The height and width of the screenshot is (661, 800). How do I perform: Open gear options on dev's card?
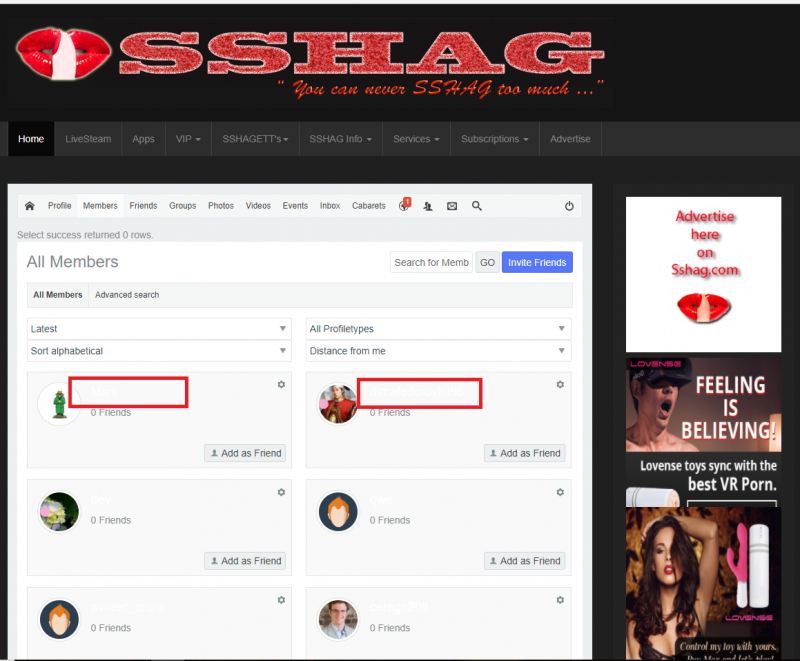281,492
